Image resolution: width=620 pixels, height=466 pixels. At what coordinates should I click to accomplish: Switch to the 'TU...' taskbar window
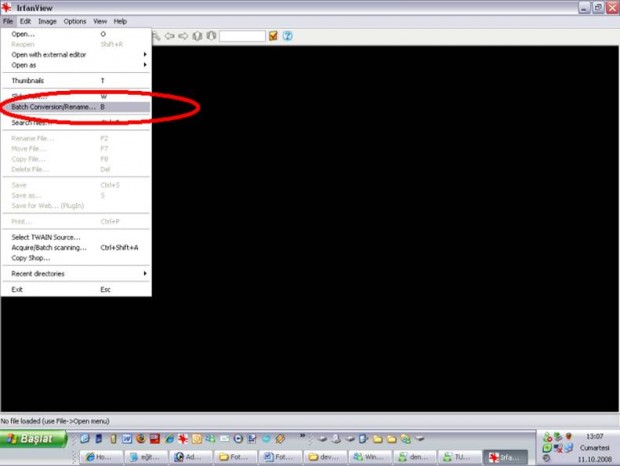(460, 457)
